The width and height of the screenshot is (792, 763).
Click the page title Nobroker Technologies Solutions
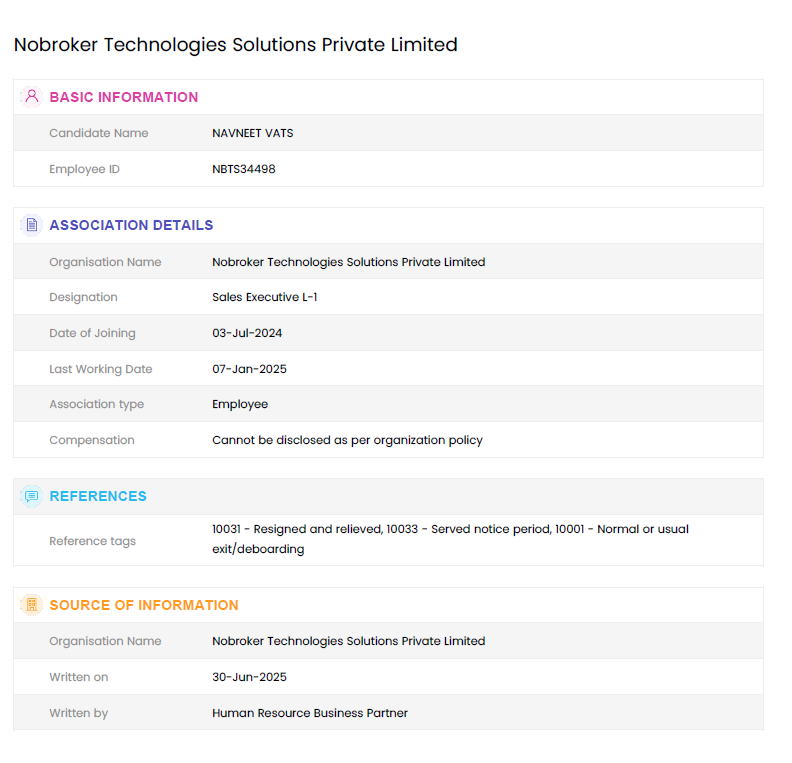pos(235,45)
